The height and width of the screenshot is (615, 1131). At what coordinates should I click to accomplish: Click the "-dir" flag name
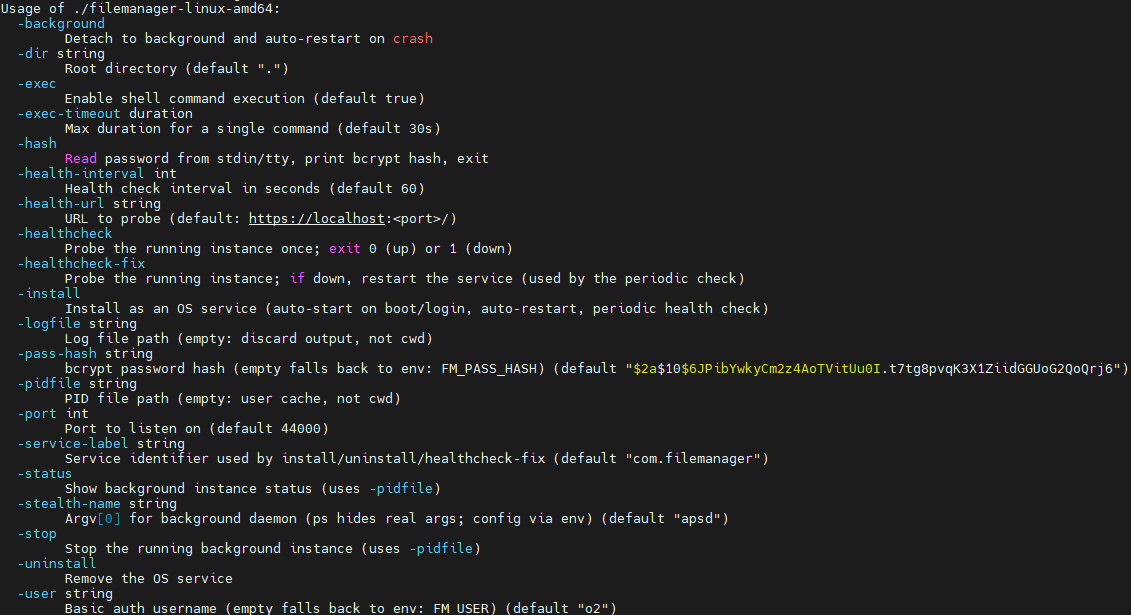pyautogui.click(x=33, y=53)
